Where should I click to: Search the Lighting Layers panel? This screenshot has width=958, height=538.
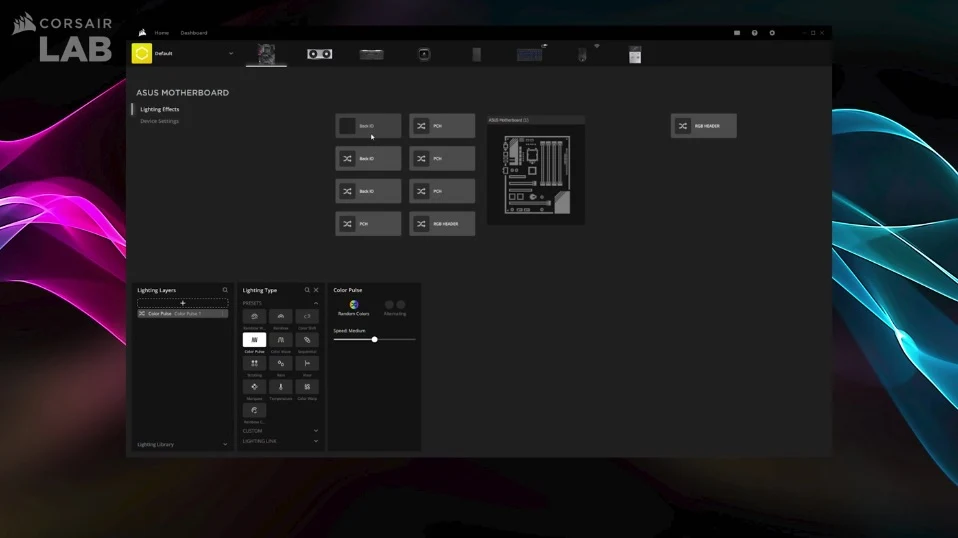[x=225, y=290]
